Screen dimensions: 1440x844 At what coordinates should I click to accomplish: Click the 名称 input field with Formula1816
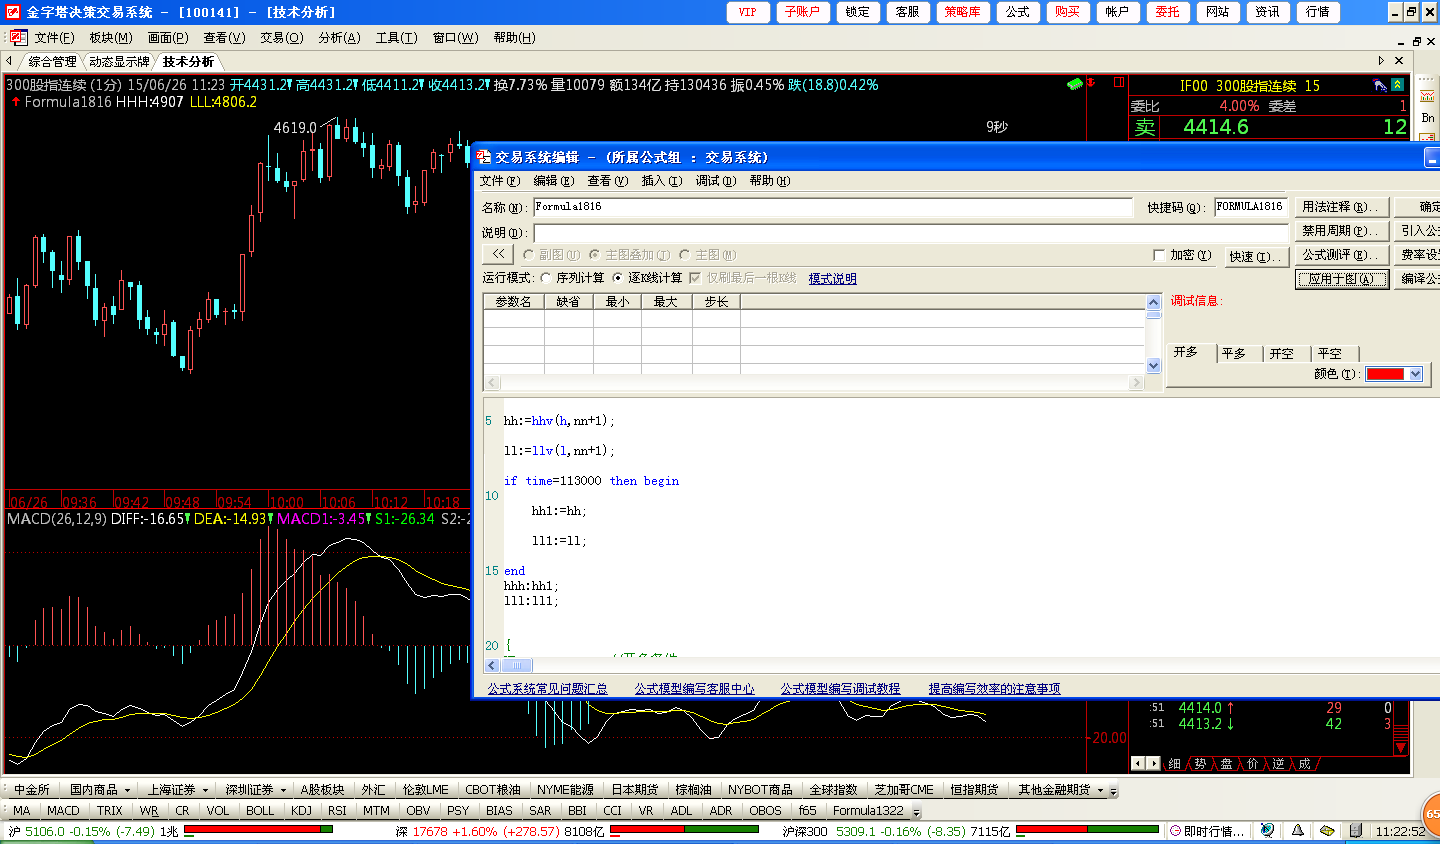click(832, 207)
